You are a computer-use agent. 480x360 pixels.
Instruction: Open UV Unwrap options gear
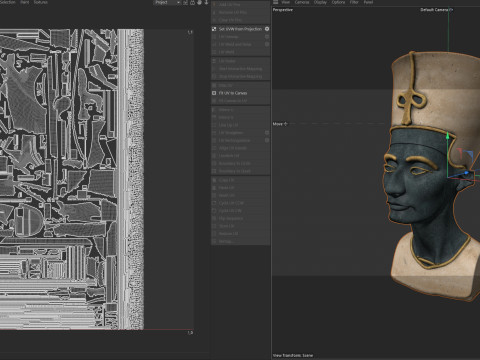pyautogui.click(x=267, y=37)
